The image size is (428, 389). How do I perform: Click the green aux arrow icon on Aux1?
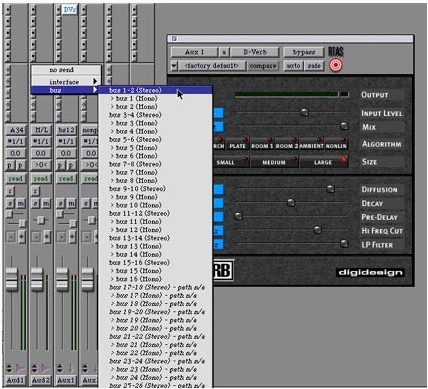coord(71,368)
